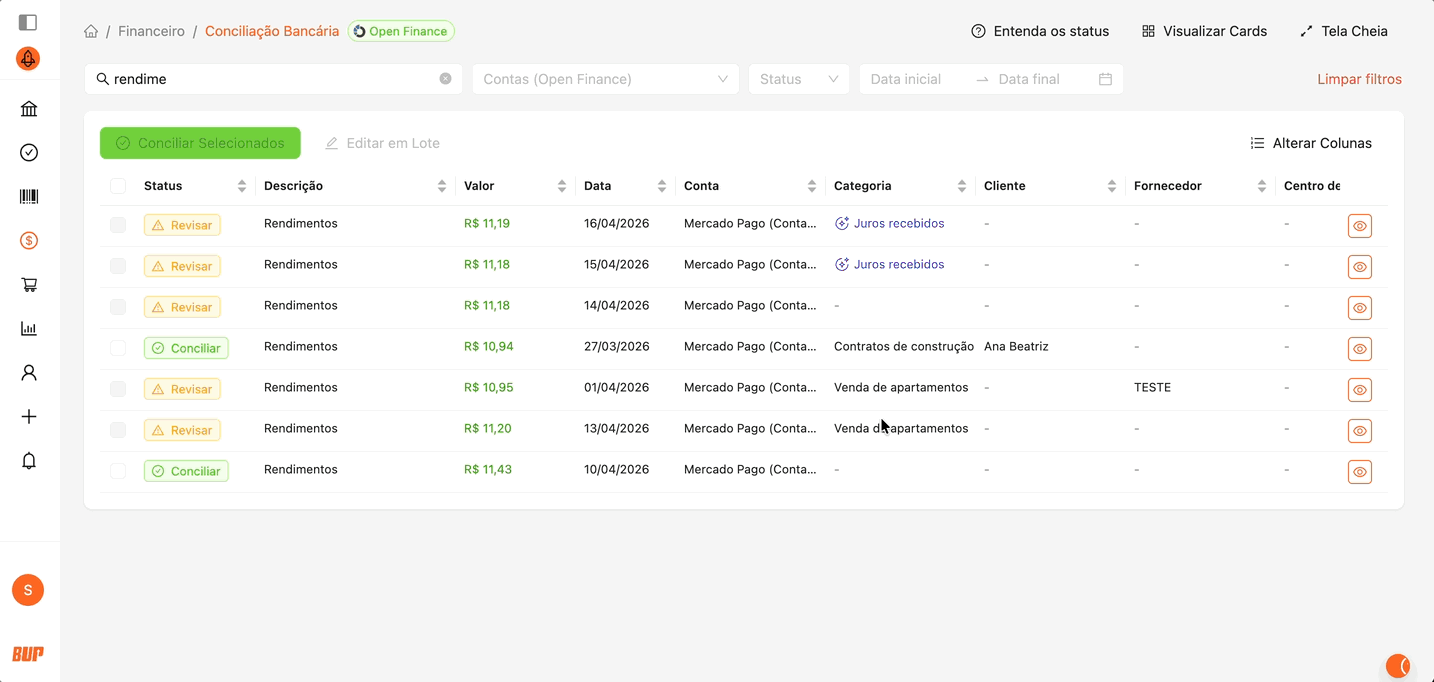Toggle the sidebar collapse icon
Viewport: 1434px width, 682px height.
click(x=28, y=22)
